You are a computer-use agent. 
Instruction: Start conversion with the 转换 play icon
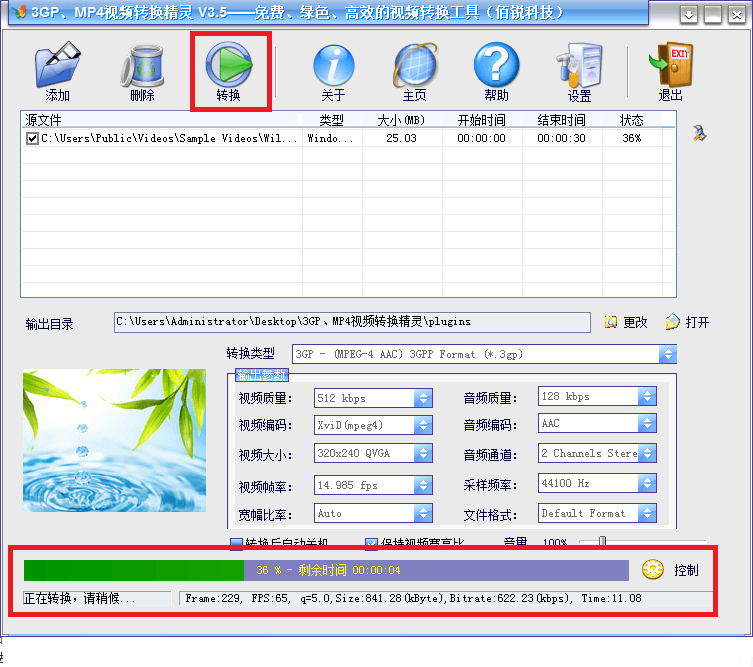pos(229,64)
